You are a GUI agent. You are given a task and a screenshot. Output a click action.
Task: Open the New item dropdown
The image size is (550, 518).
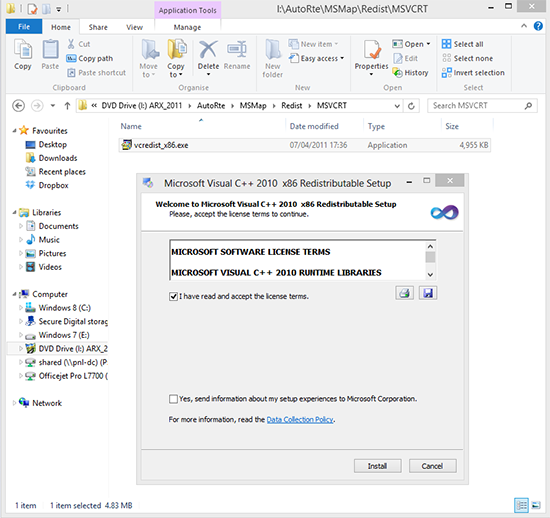(313, 44)
